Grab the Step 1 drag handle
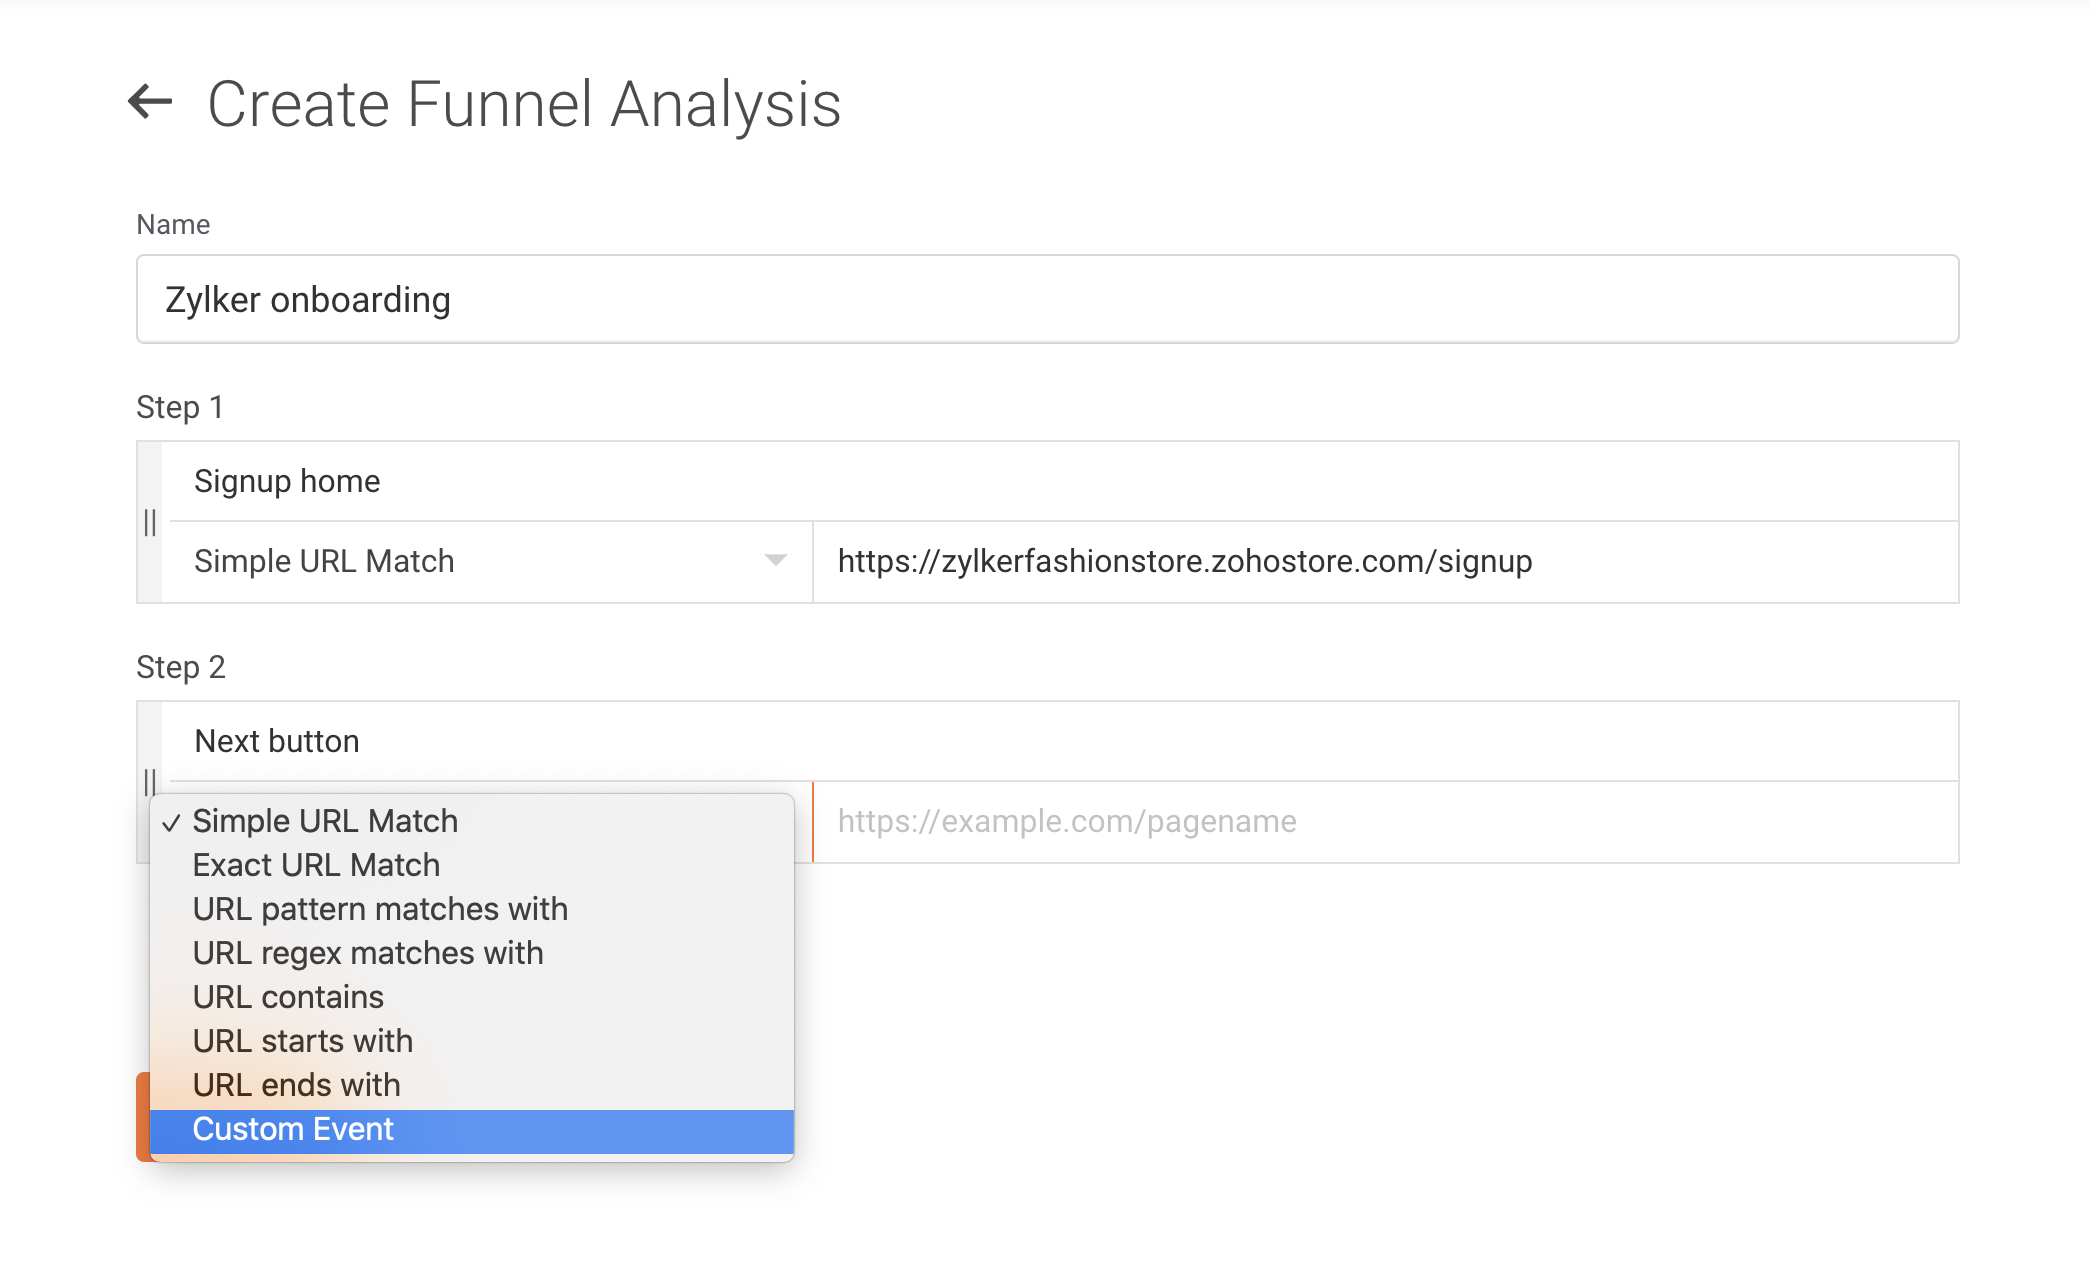The image size is (2090, 1268). [x=150, y=522]
